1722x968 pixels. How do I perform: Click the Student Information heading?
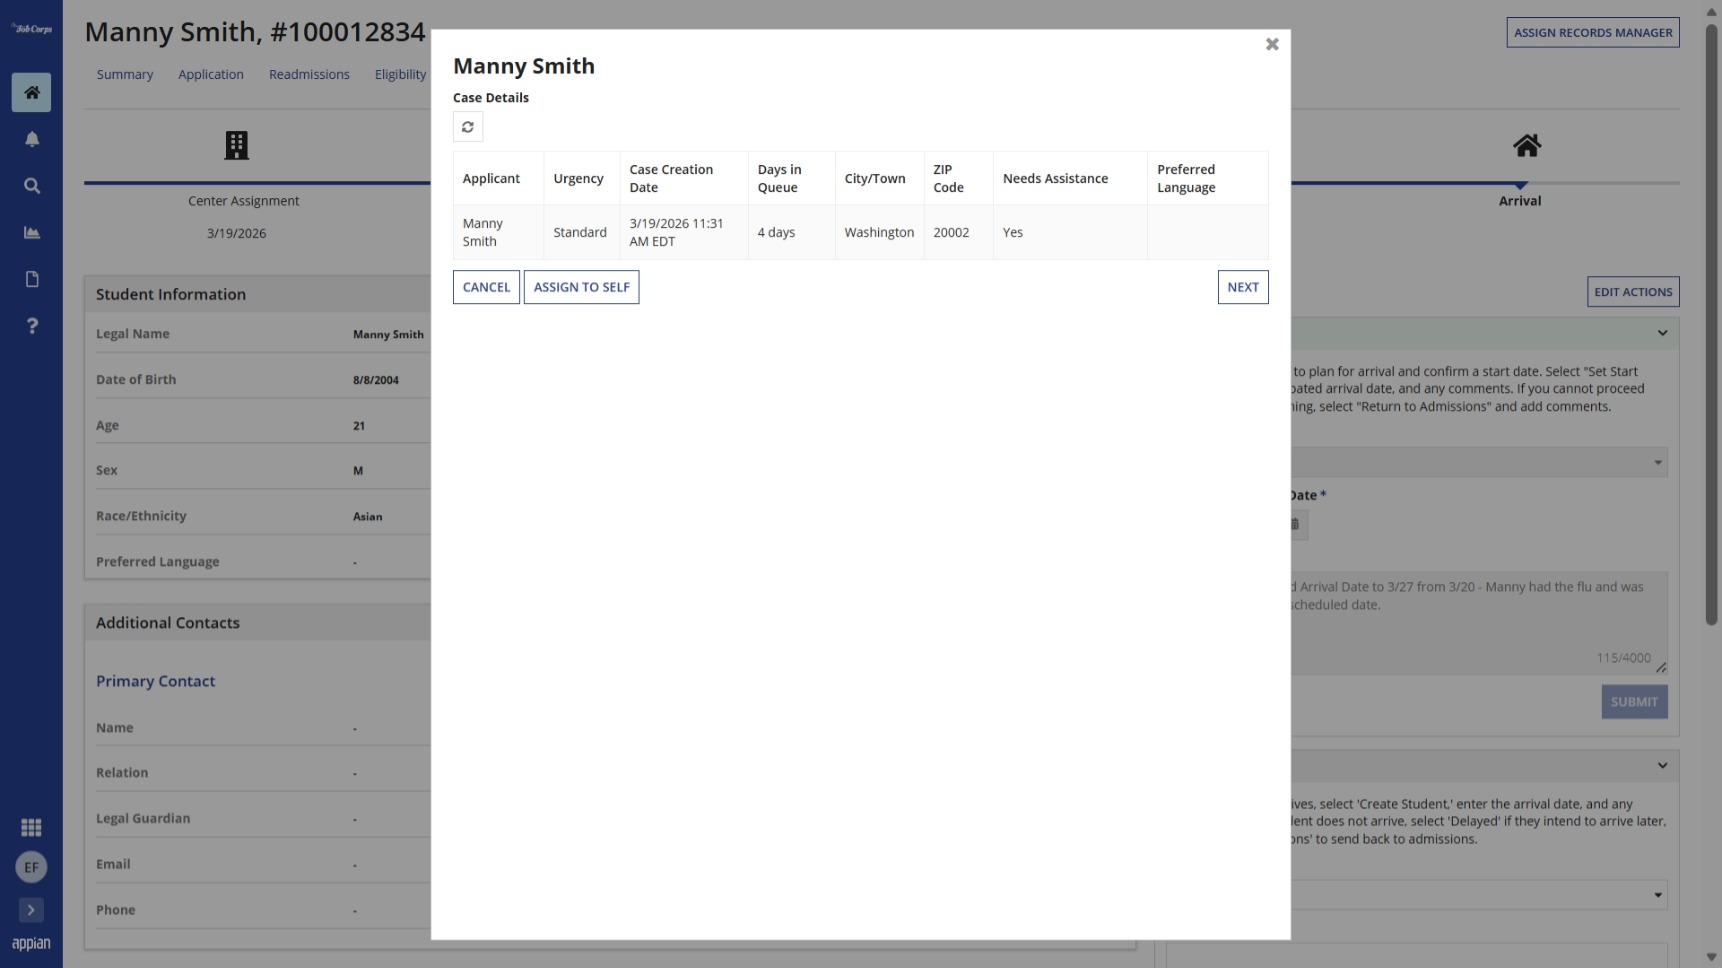(x=171, y=294)
